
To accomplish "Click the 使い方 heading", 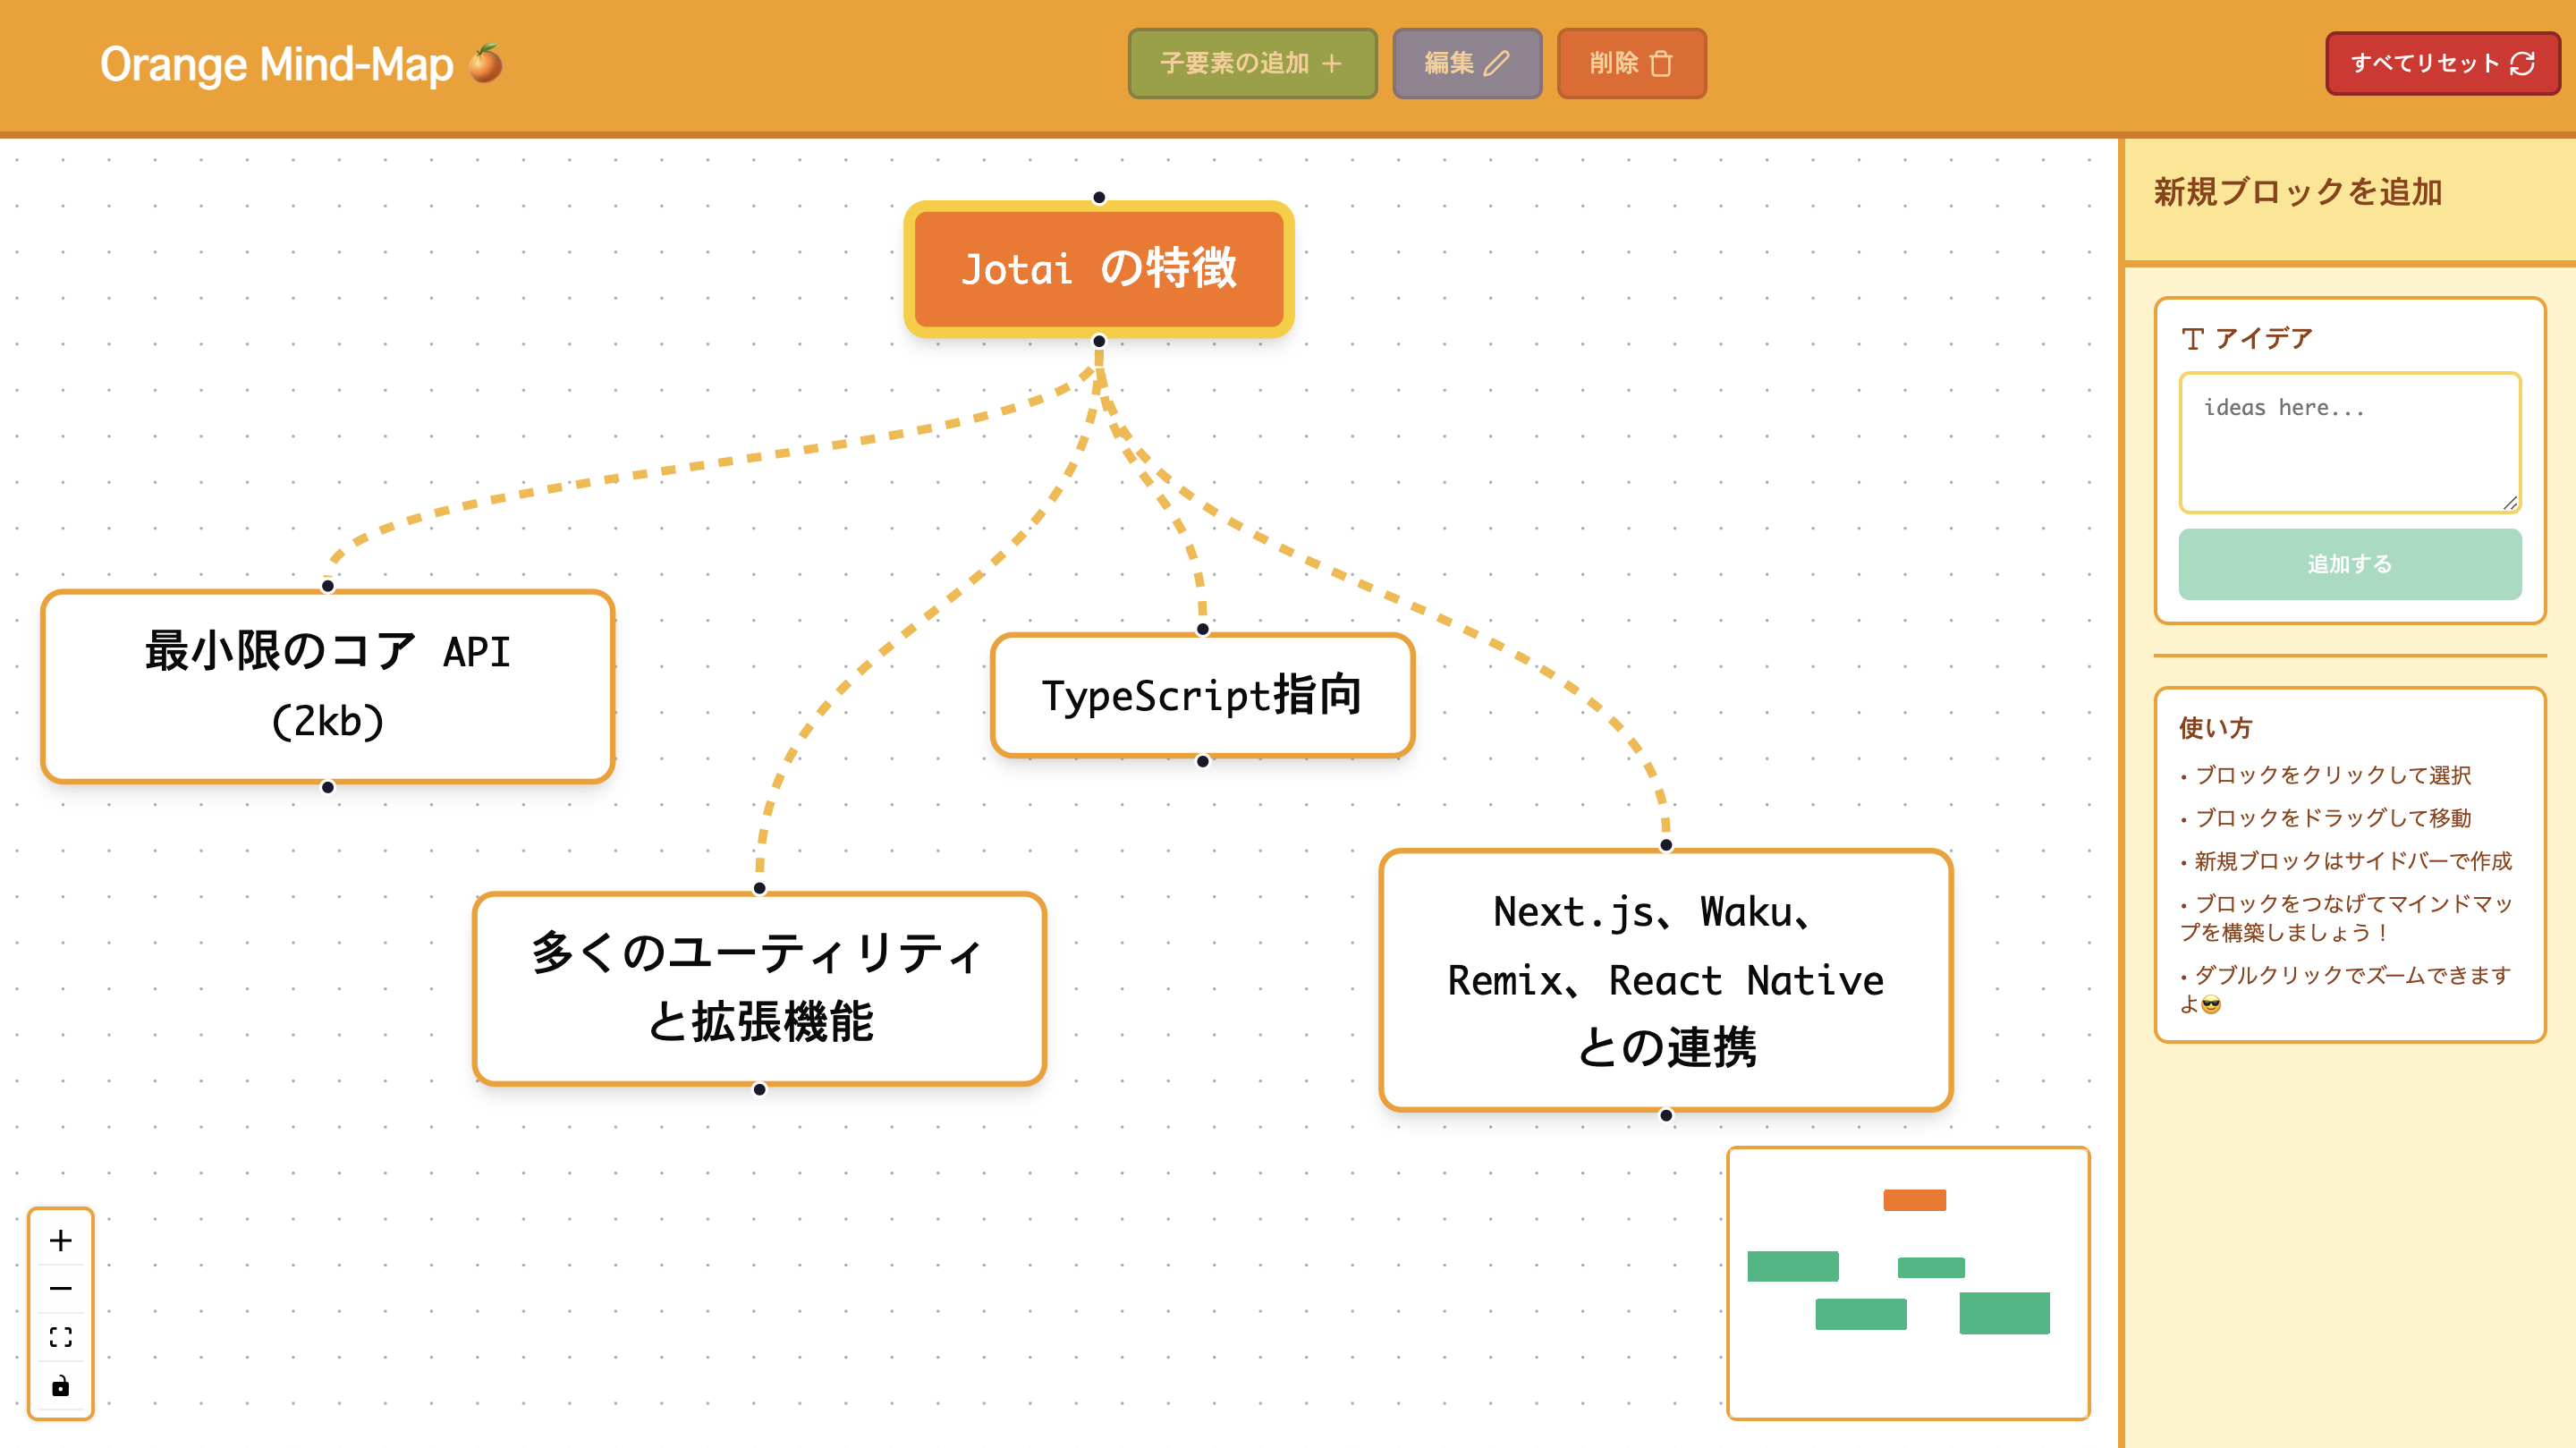I will pyautogui.click(x=2215, y=728).
